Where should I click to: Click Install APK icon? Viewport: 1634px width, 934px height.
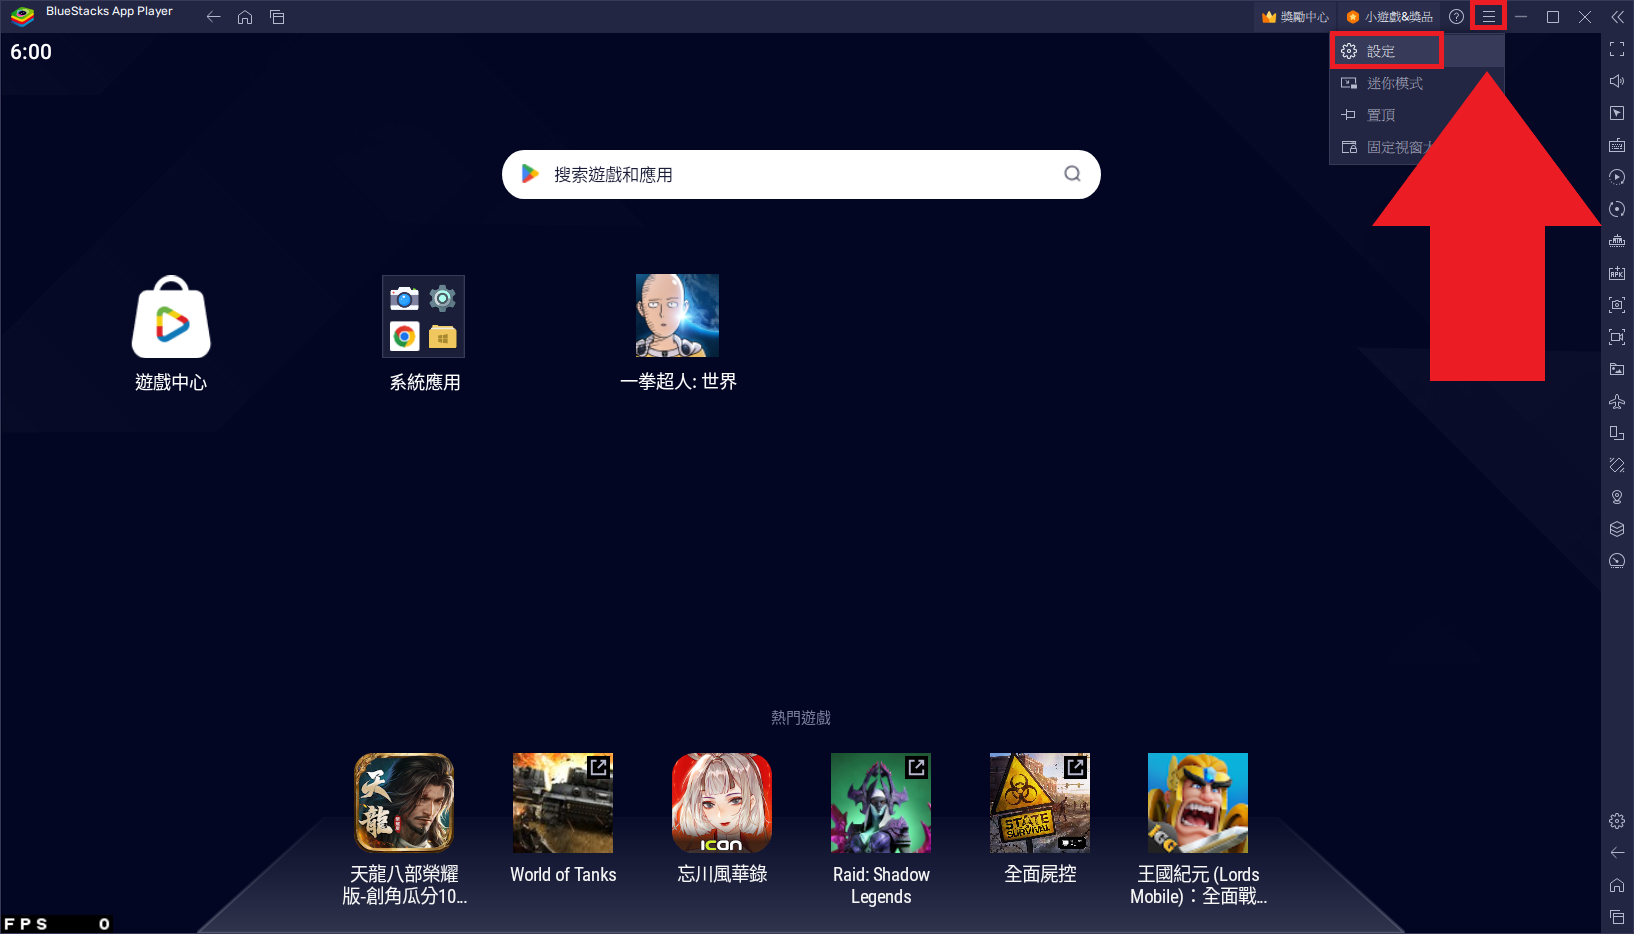tap(1617, 273)
